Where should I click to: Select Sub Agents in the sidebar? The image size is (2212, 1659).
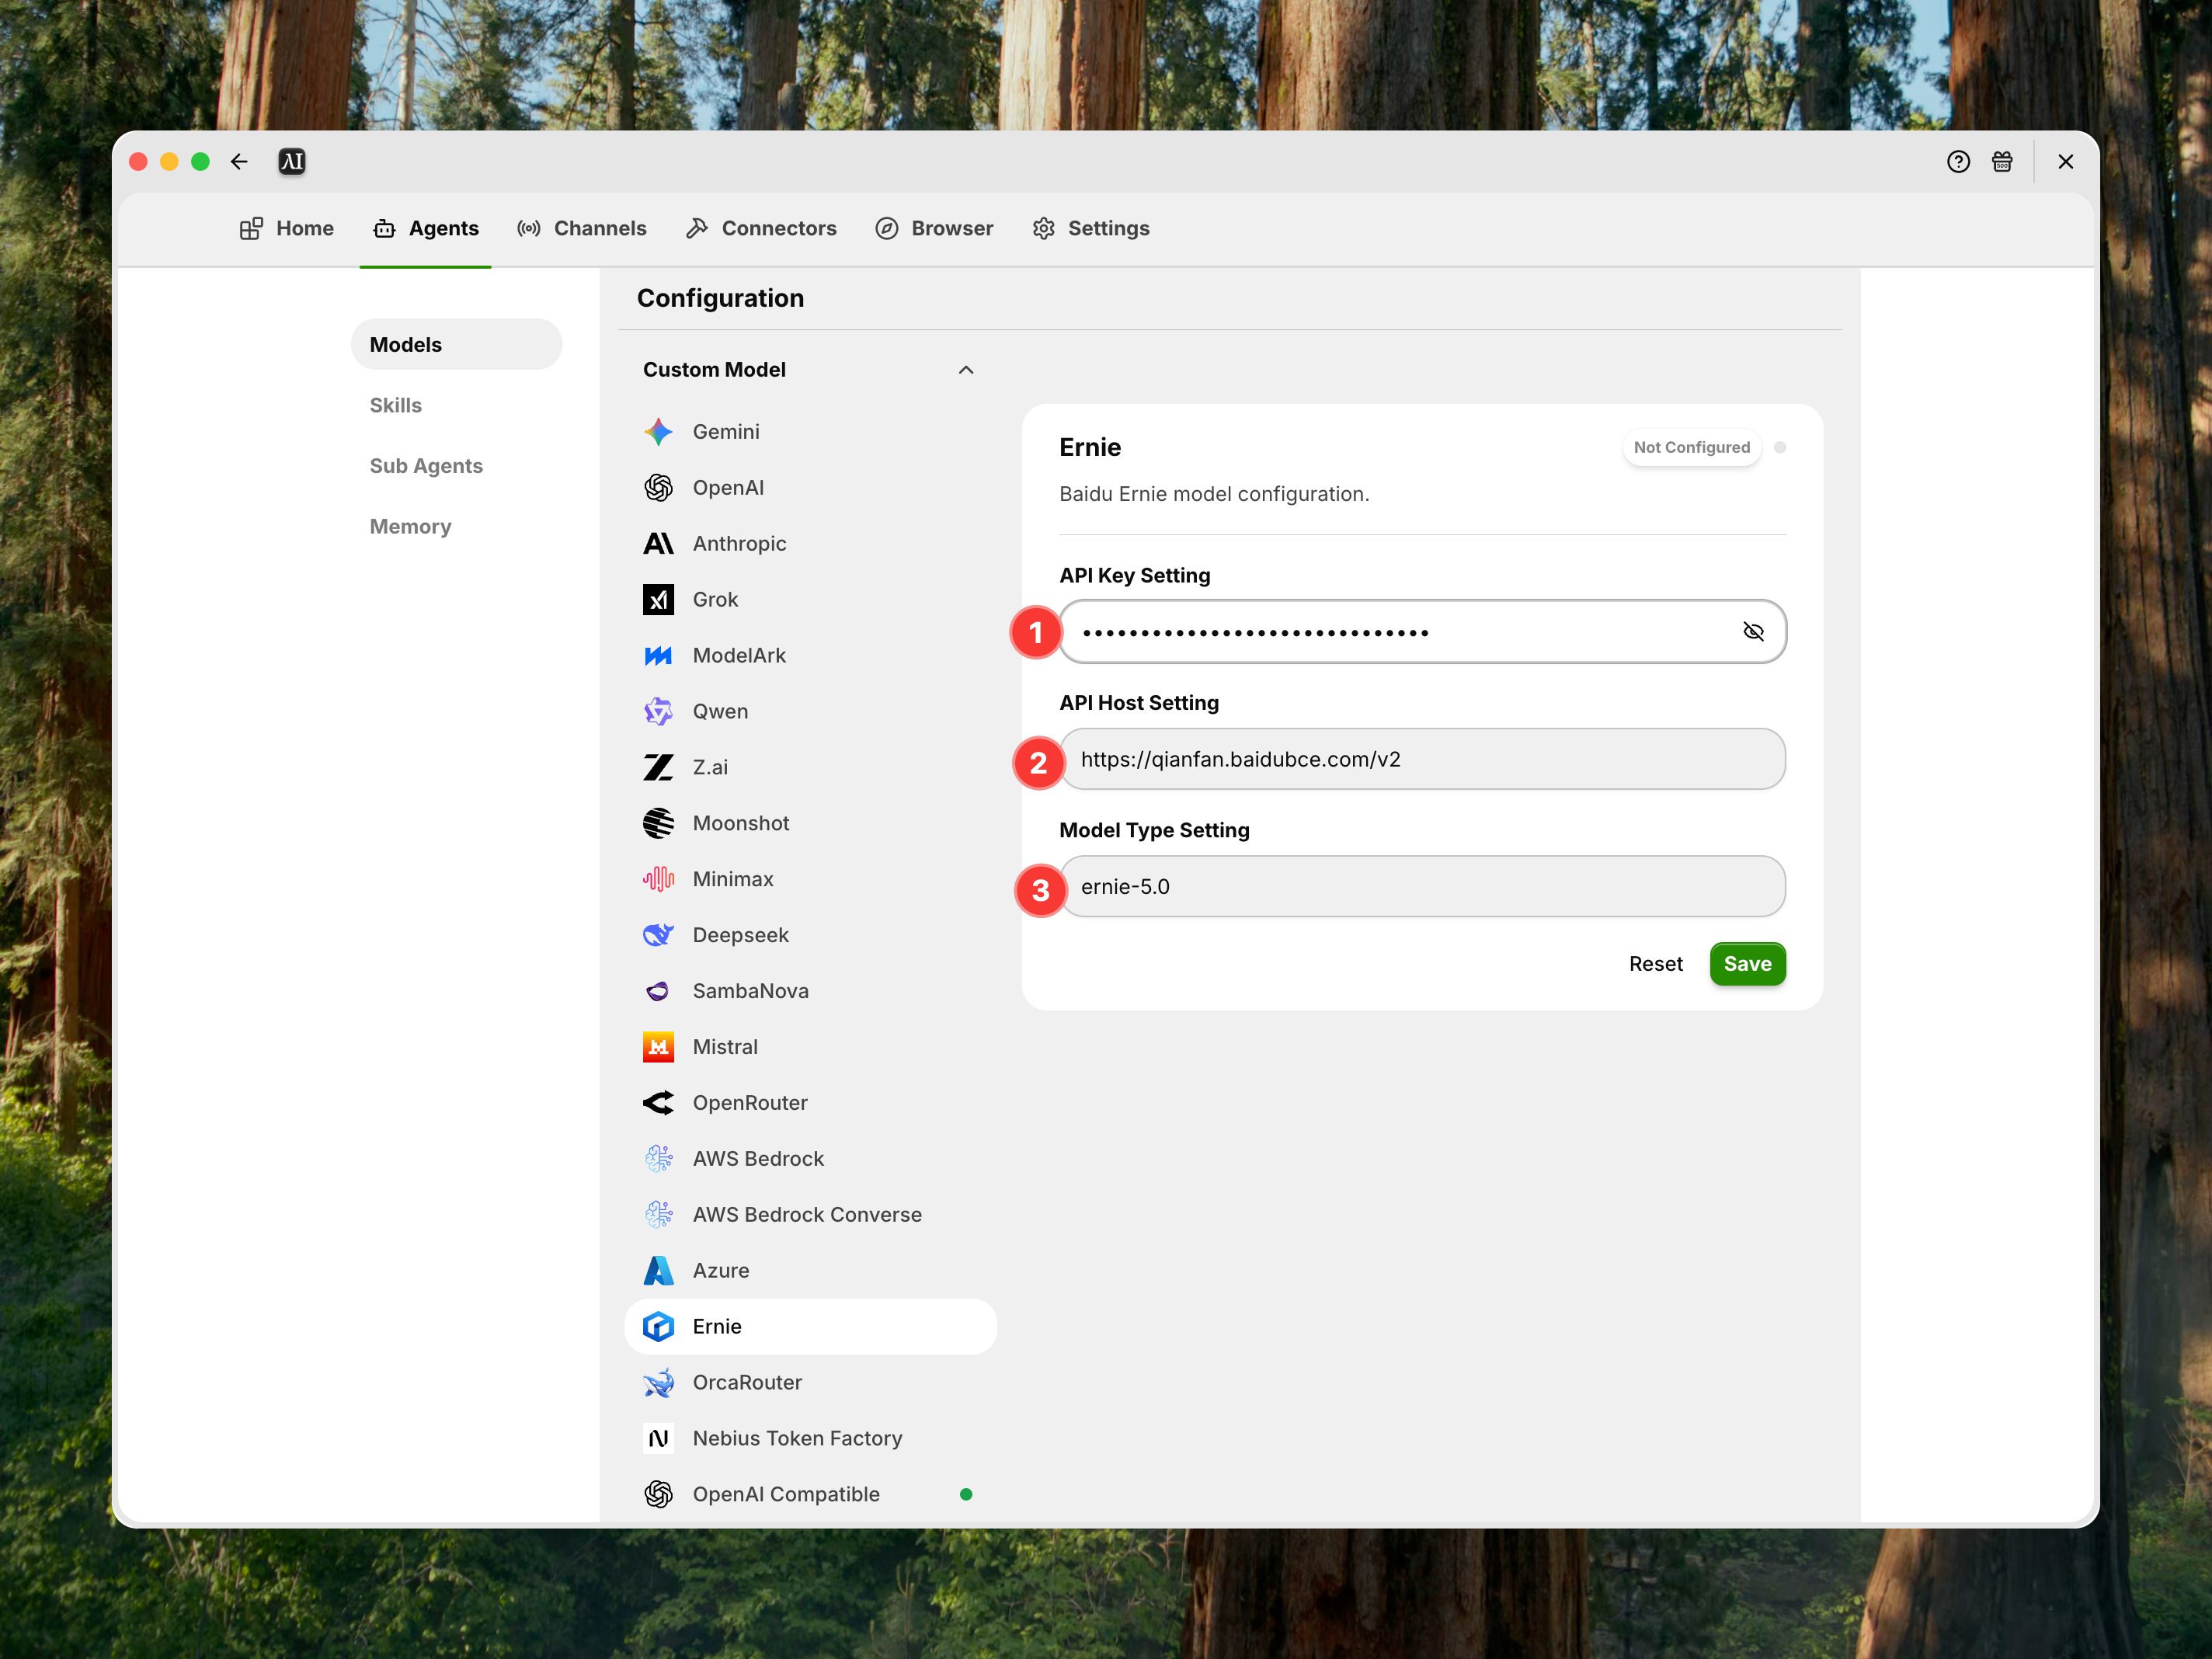click(456, 467)
